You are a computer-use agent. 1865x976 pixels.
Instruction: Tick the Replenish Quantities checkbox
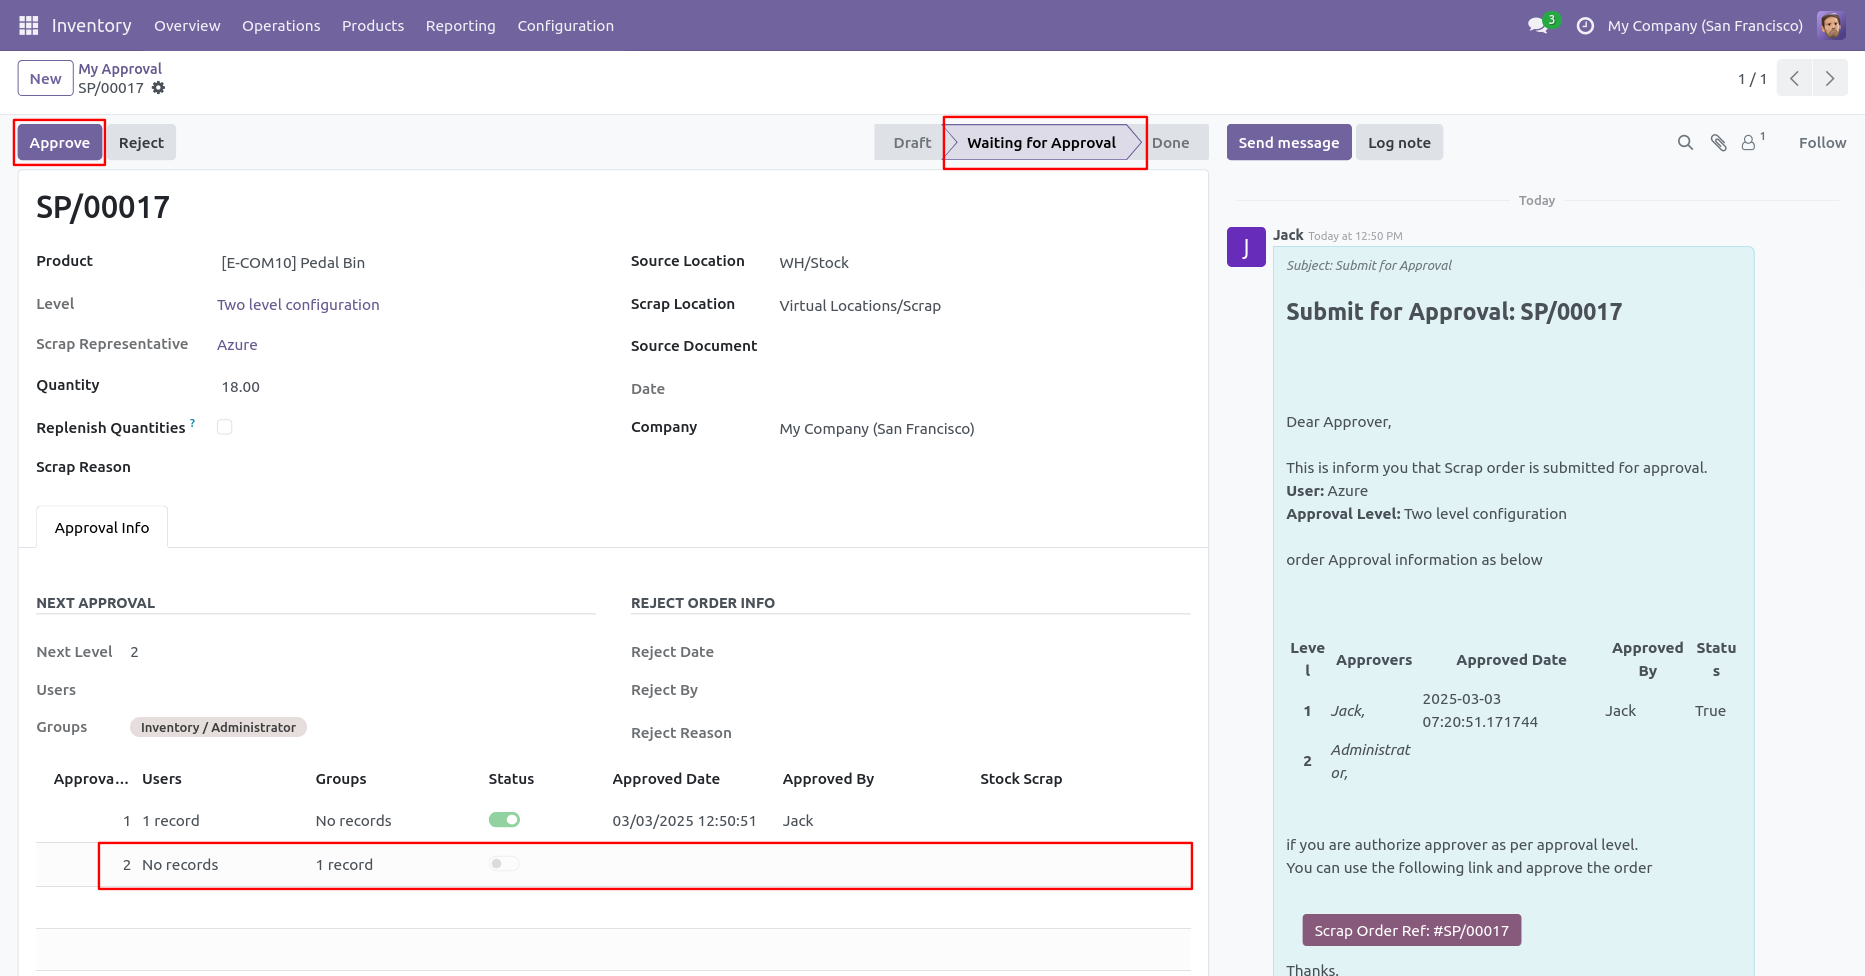(225, 427)
